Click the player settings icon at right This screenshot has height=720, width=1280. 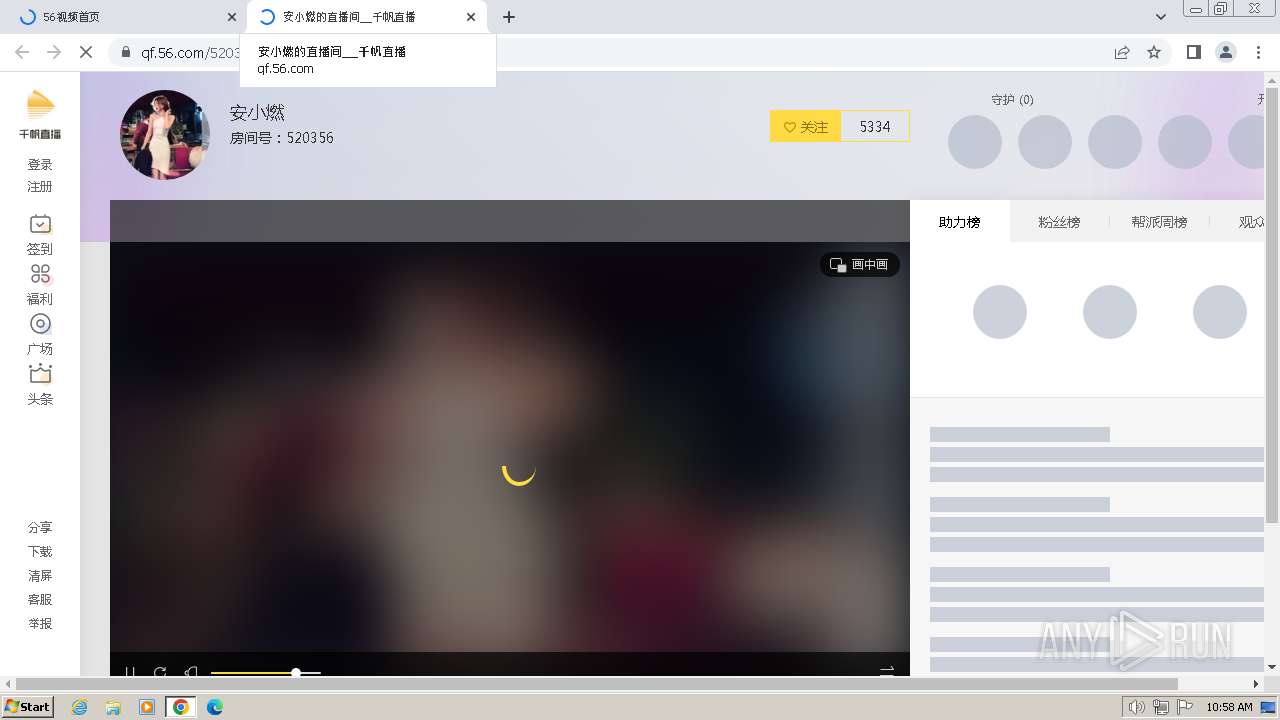[x=886, y=671]
